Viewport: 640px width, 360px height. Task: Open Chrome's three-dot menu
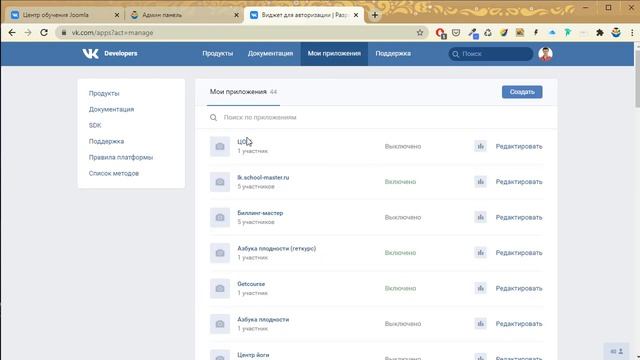coord(632,33)
